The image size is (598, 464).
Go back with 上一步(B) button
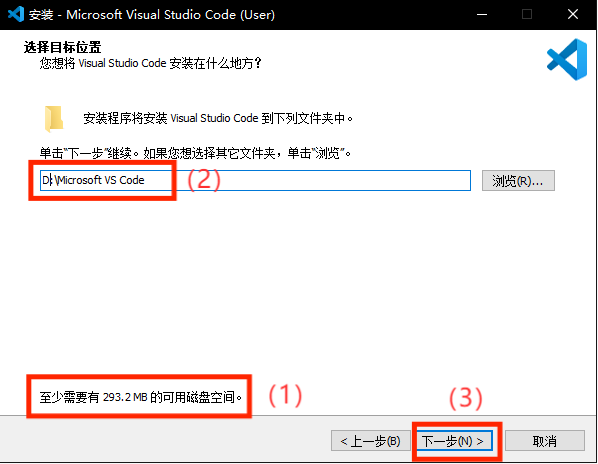coord(371,441)
